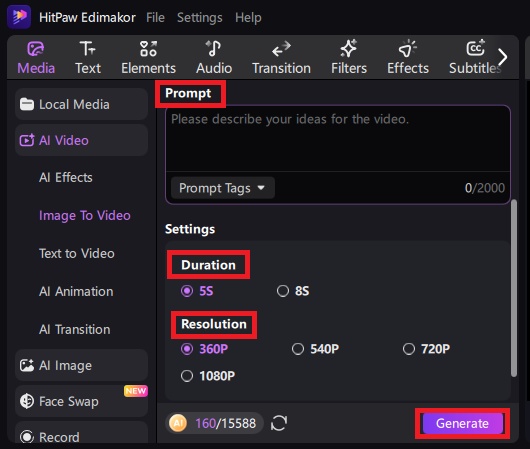Select the Audio tool icon
This screenshot has height=449, width=530.
click(x=214, y=49)
